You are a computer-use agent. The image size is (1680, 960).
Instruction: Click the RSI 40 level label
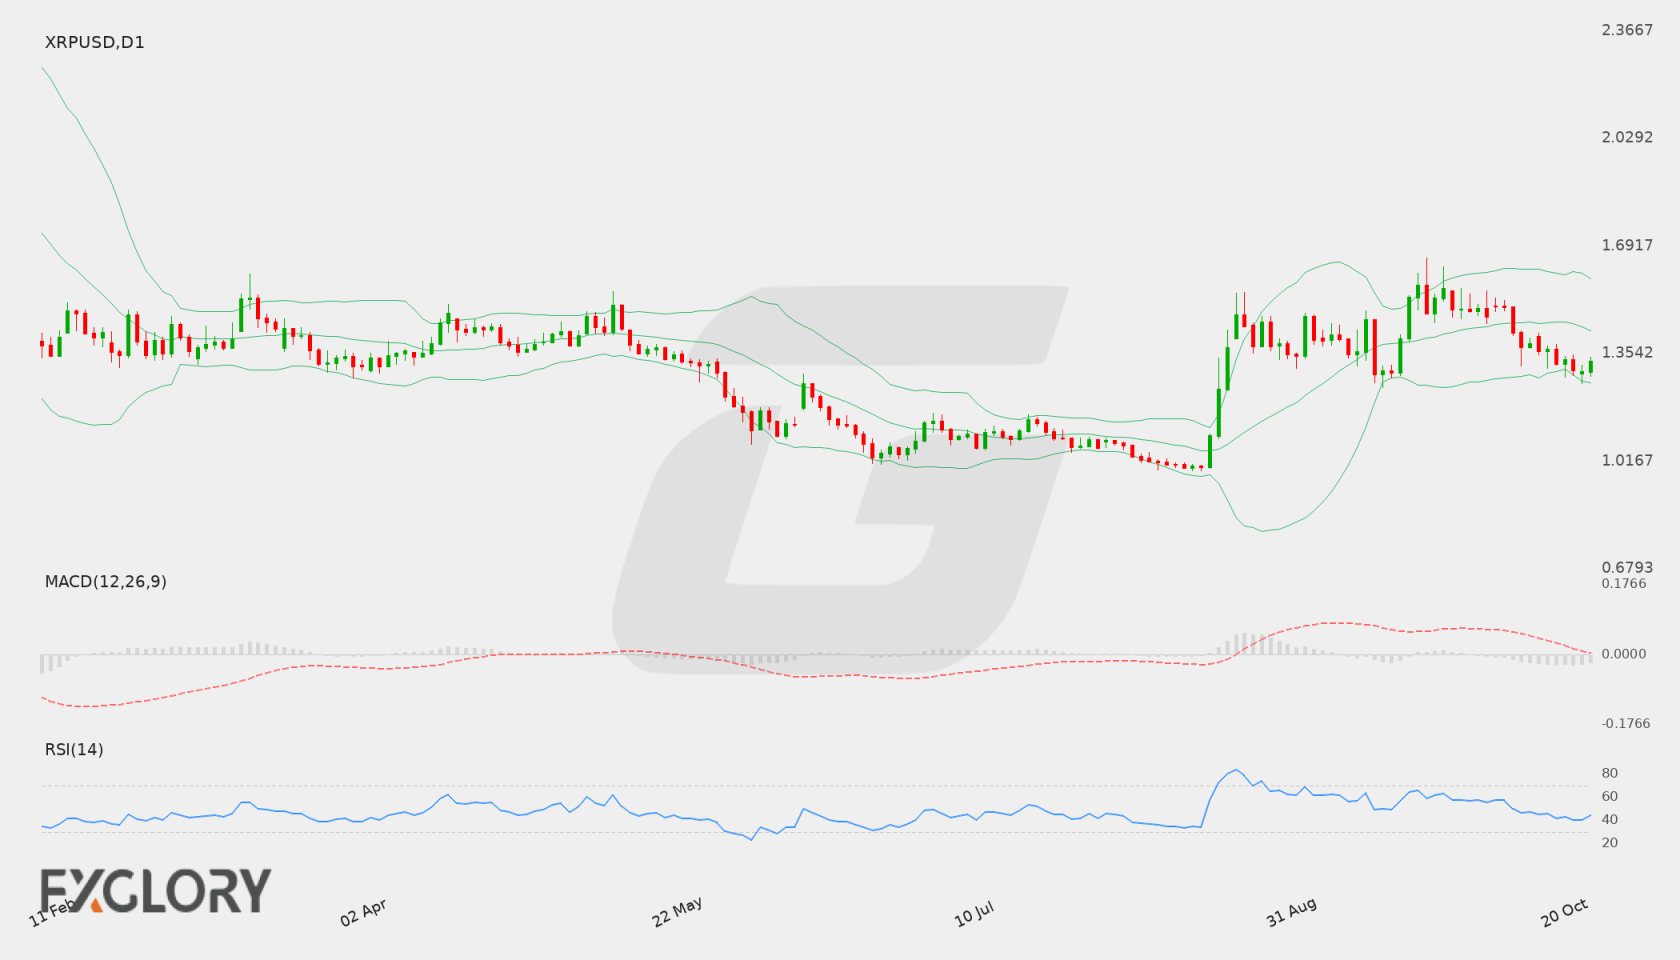pyautogui.click(x=1610, y=819)
